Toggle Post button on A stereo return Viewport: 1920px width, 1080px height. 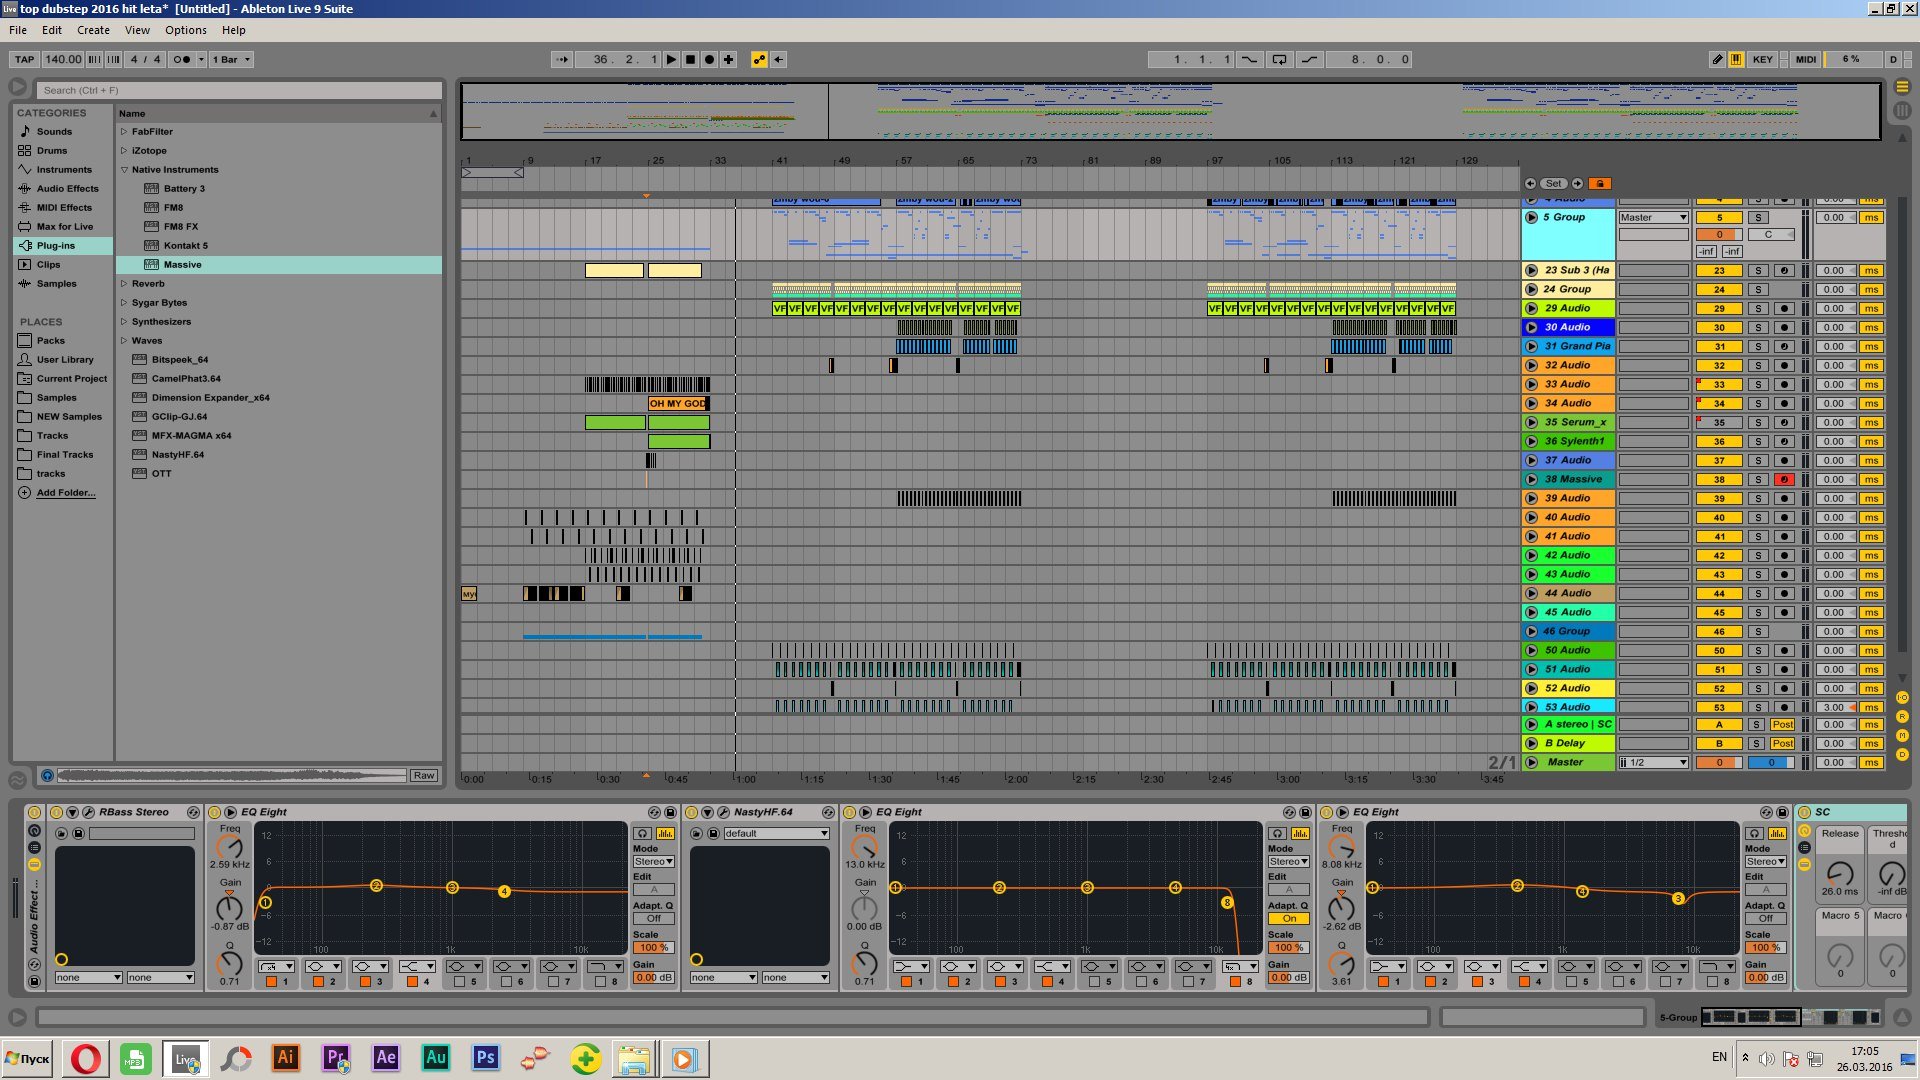tap(1782, 724)
